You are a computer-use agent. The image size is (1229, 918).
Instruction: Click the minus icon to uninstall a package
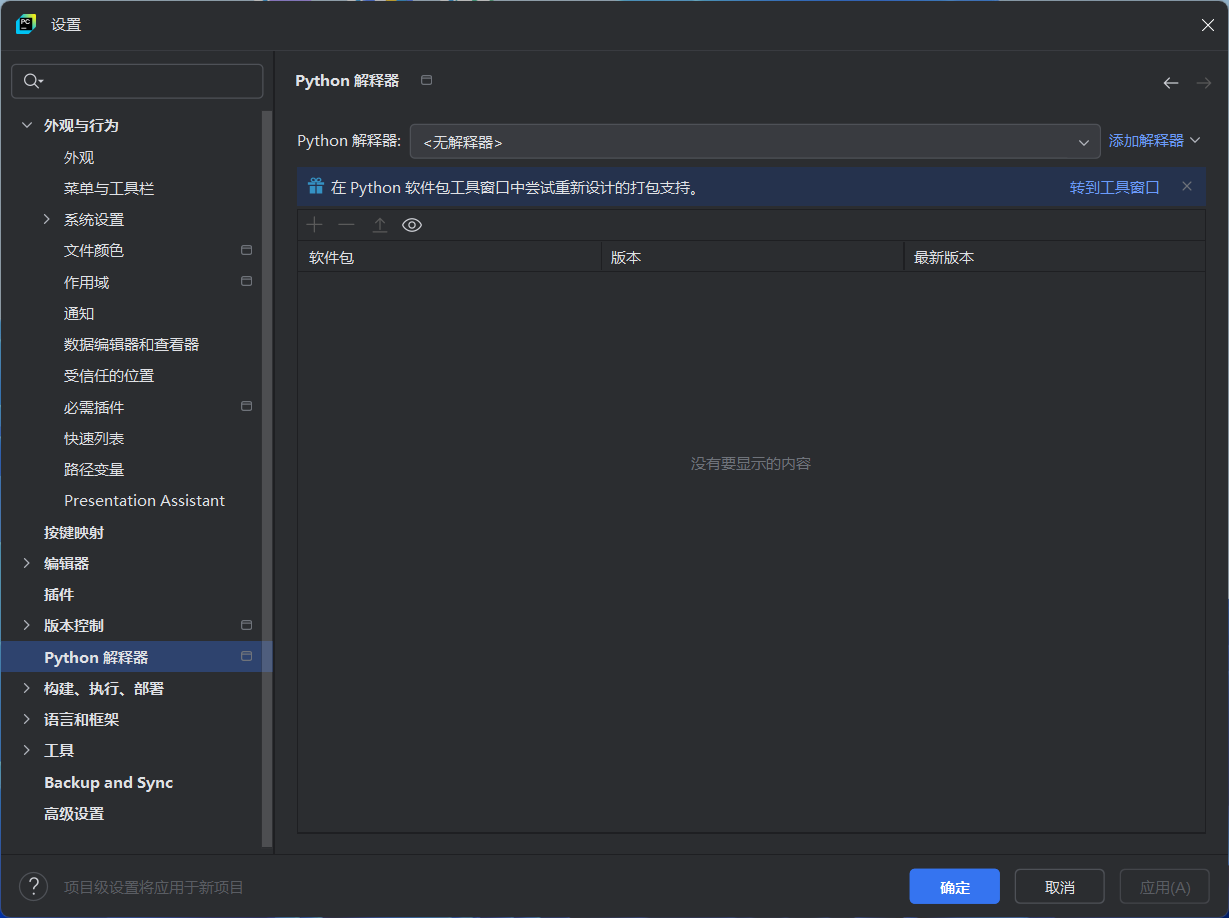(x=346, y=225)
